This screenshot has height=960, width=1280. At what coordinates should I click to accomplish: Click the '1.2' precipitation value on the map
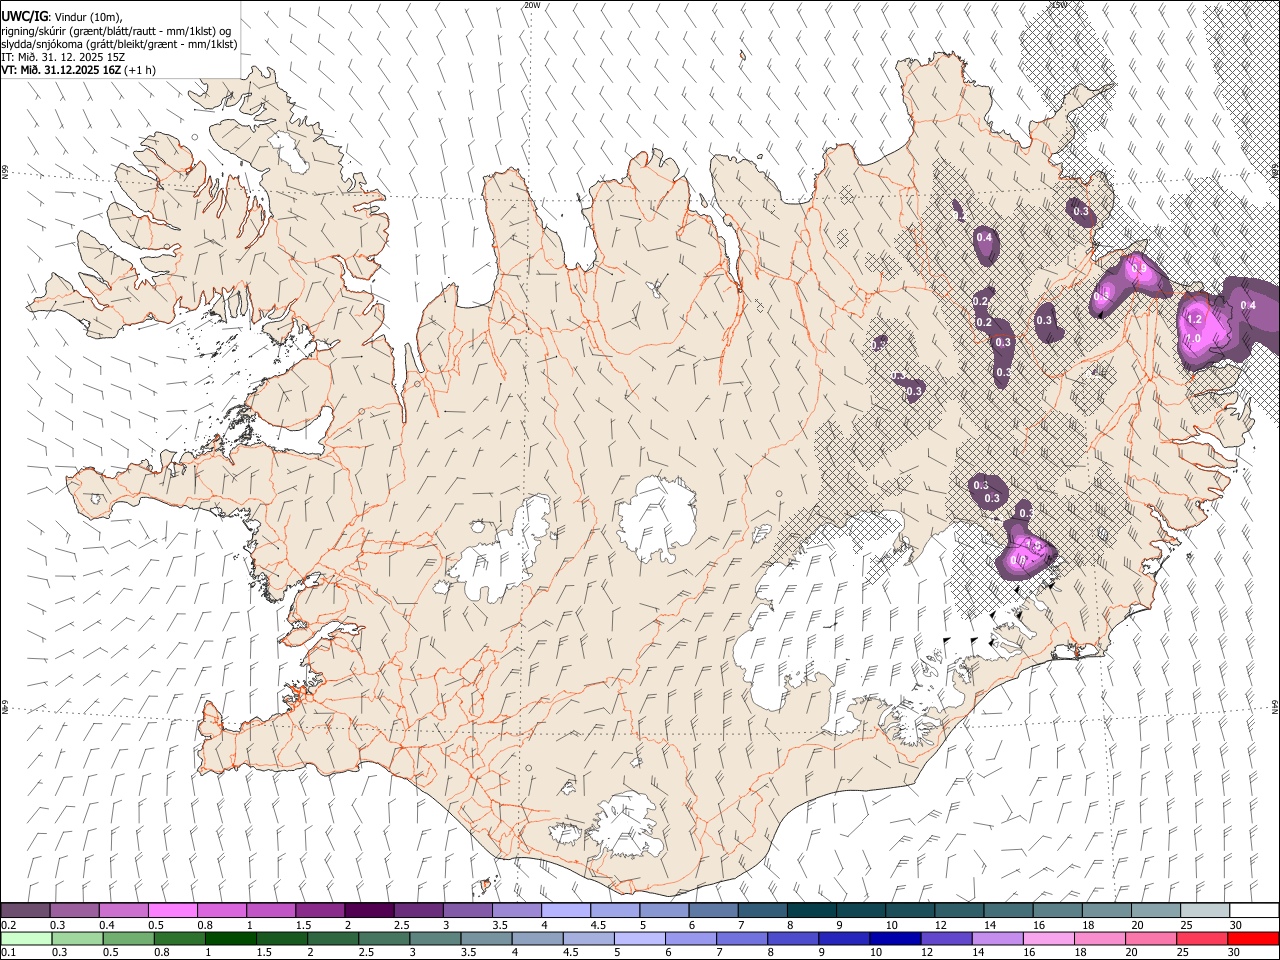[1193, 319]
